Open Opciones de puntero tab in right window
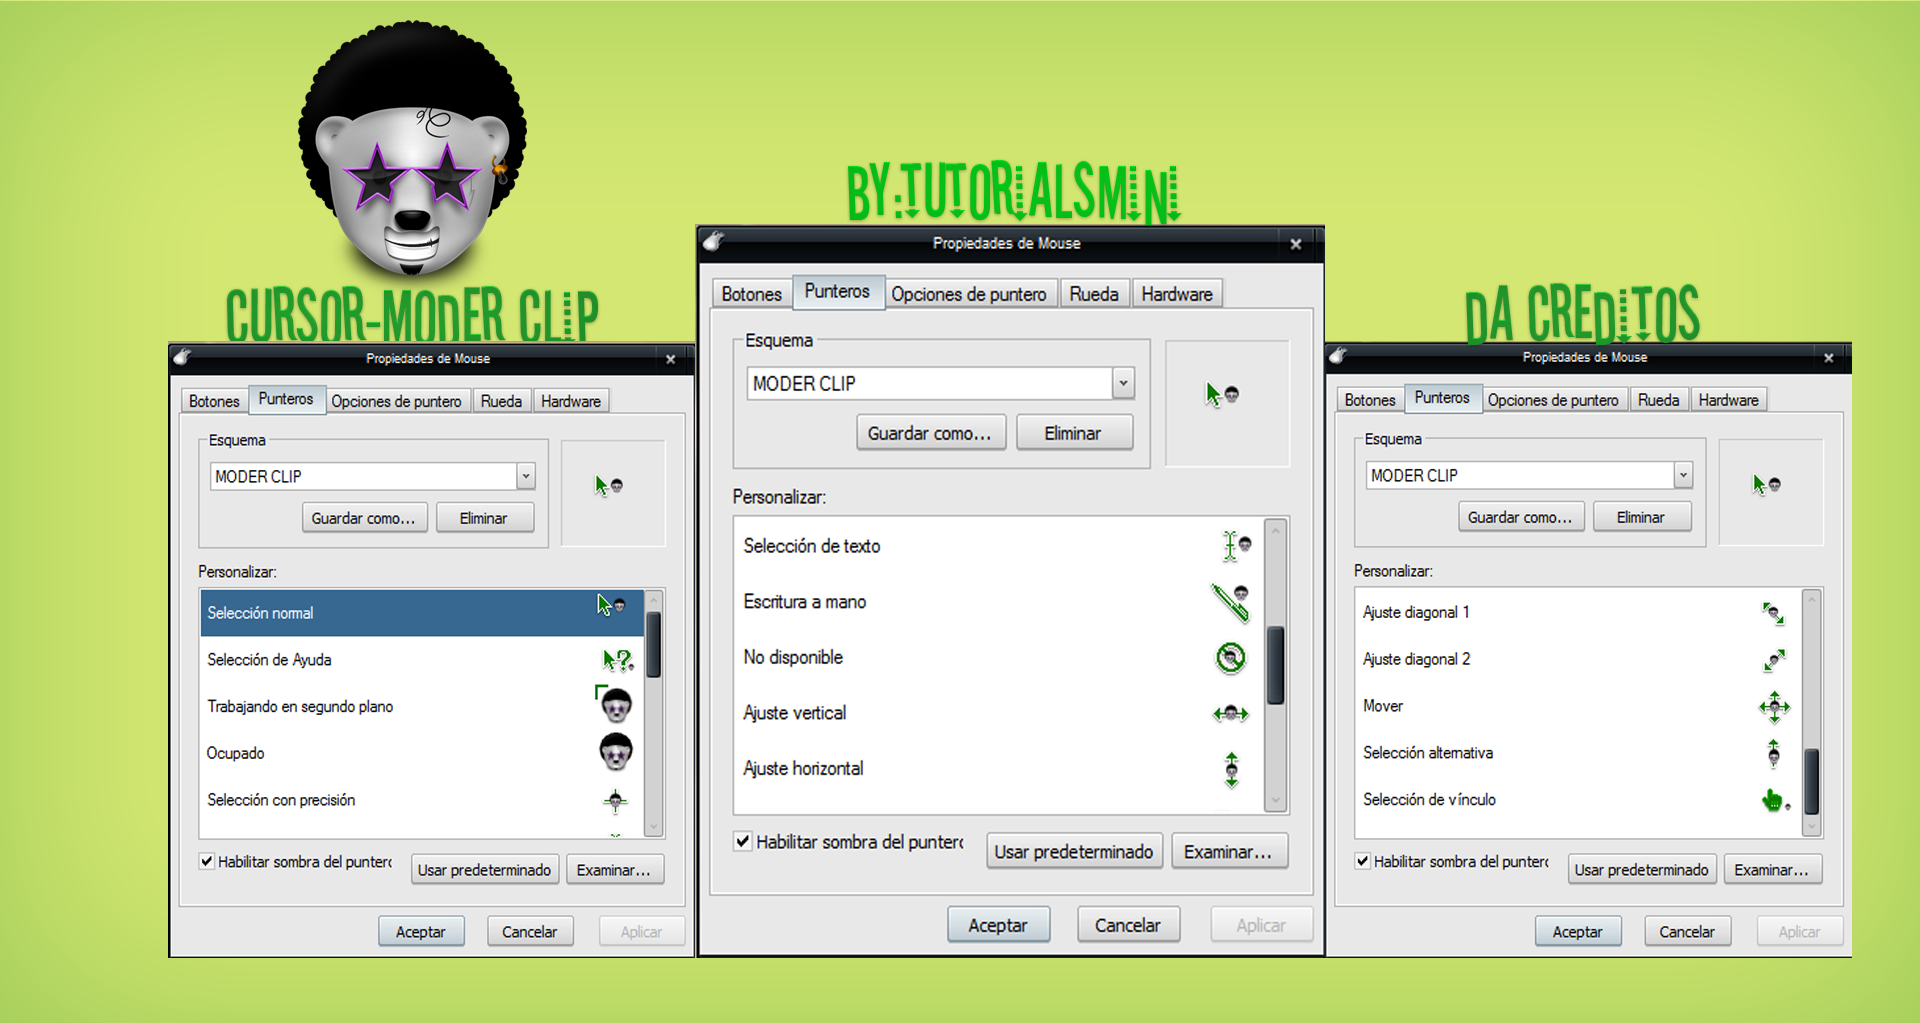This screenshot has height=1023, width=1920. point(1553,400)
